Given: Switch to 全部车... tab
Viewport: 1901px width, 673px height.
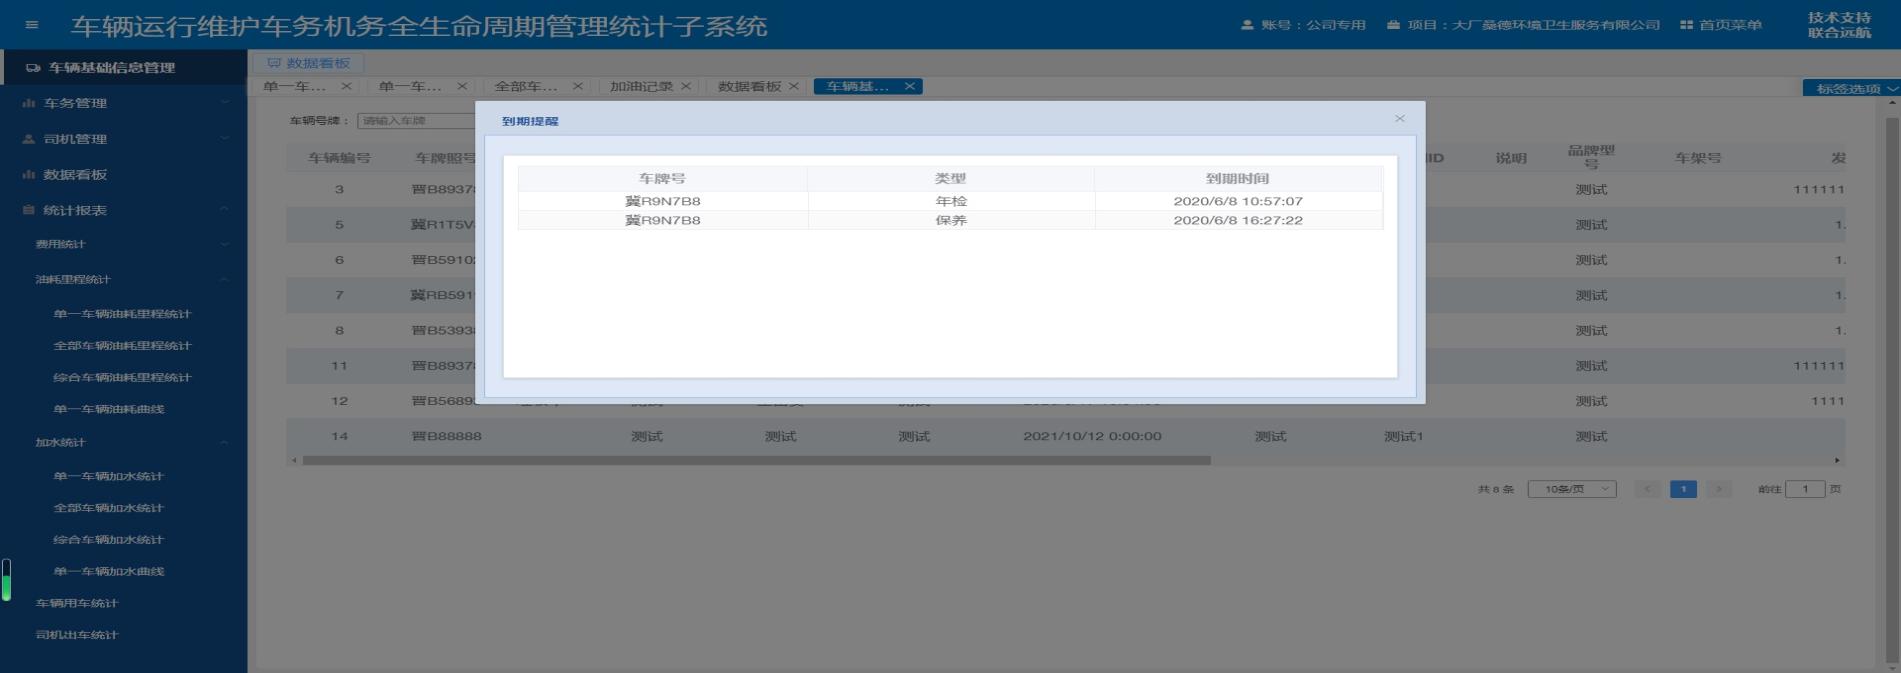Looking at the screenshot, I should tap(526, 87).
